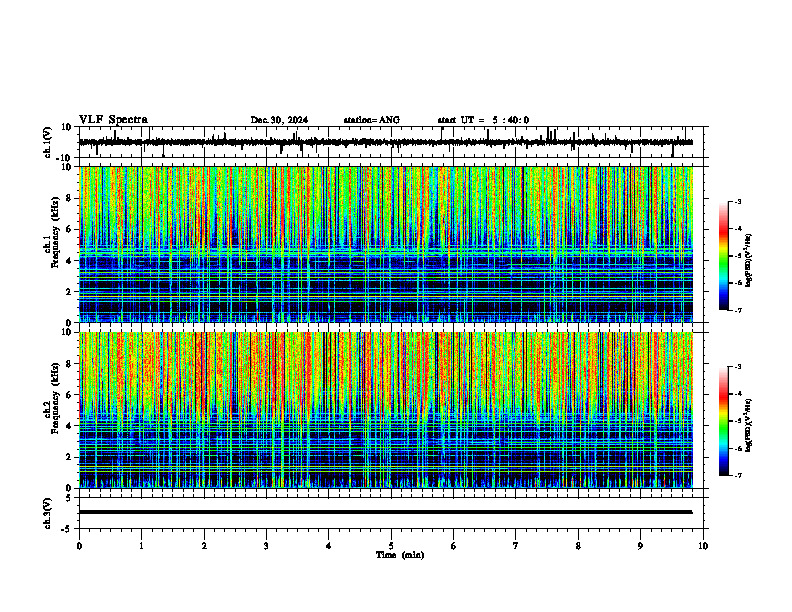Click the time axis tick label '5'
The width and height of the screenshot is (792, 612).
click(x=391, y=546)
